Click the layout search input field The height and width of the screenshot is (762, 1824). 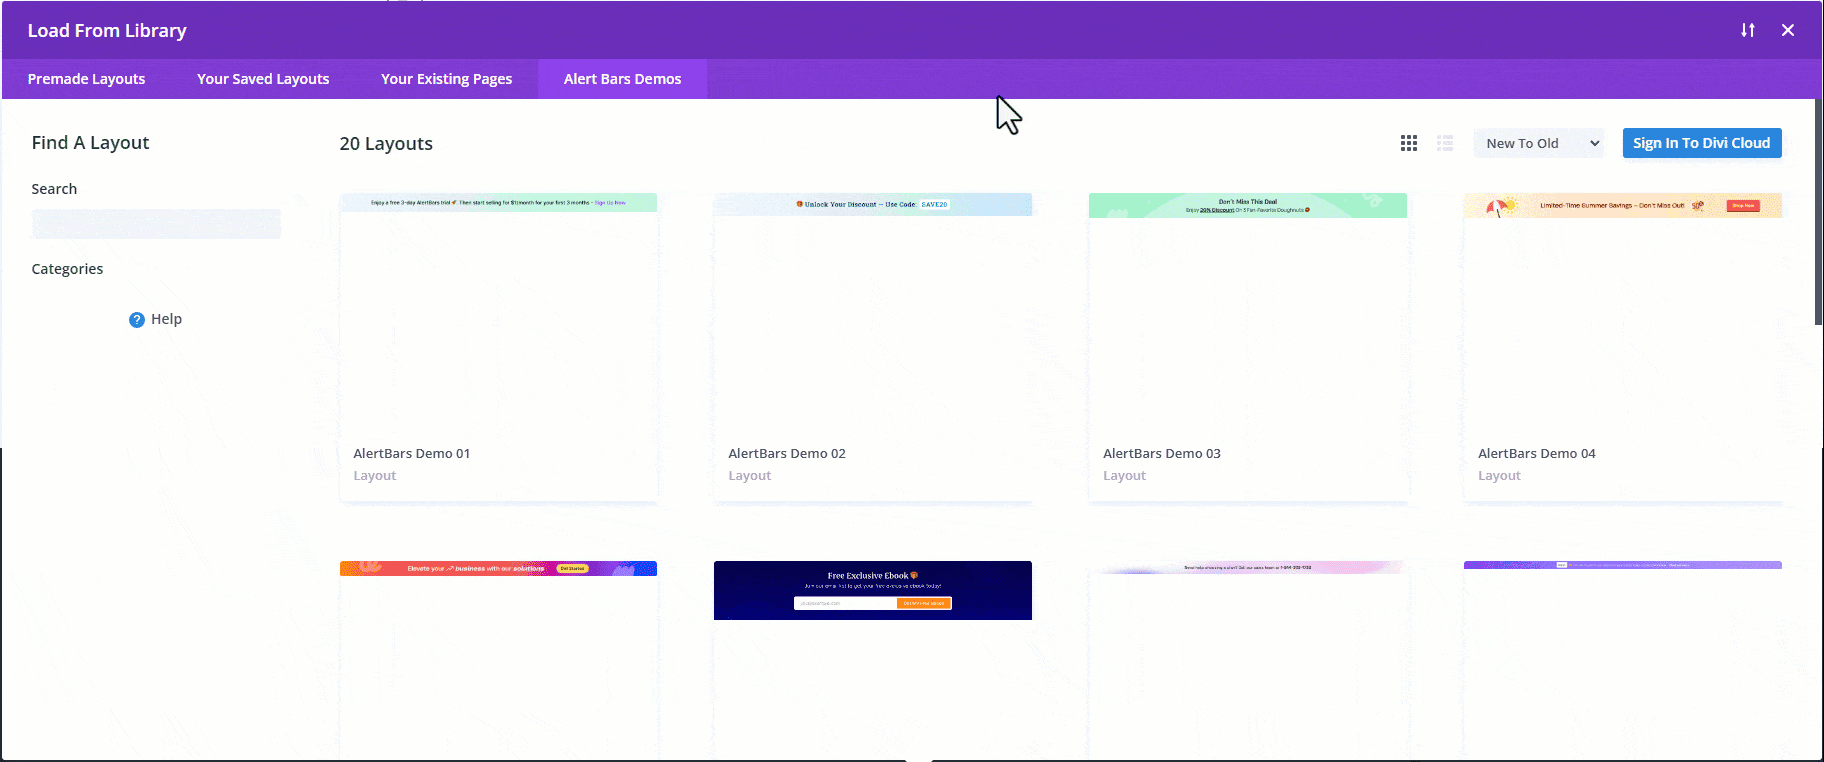156,224
